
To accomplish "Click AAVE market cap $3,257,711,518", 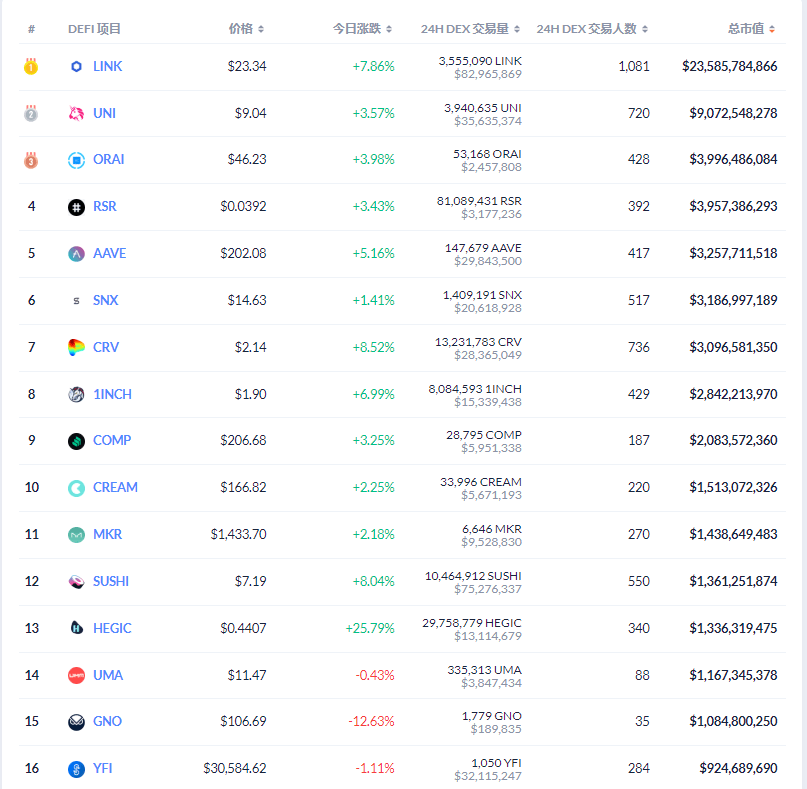I will point(733,253).
